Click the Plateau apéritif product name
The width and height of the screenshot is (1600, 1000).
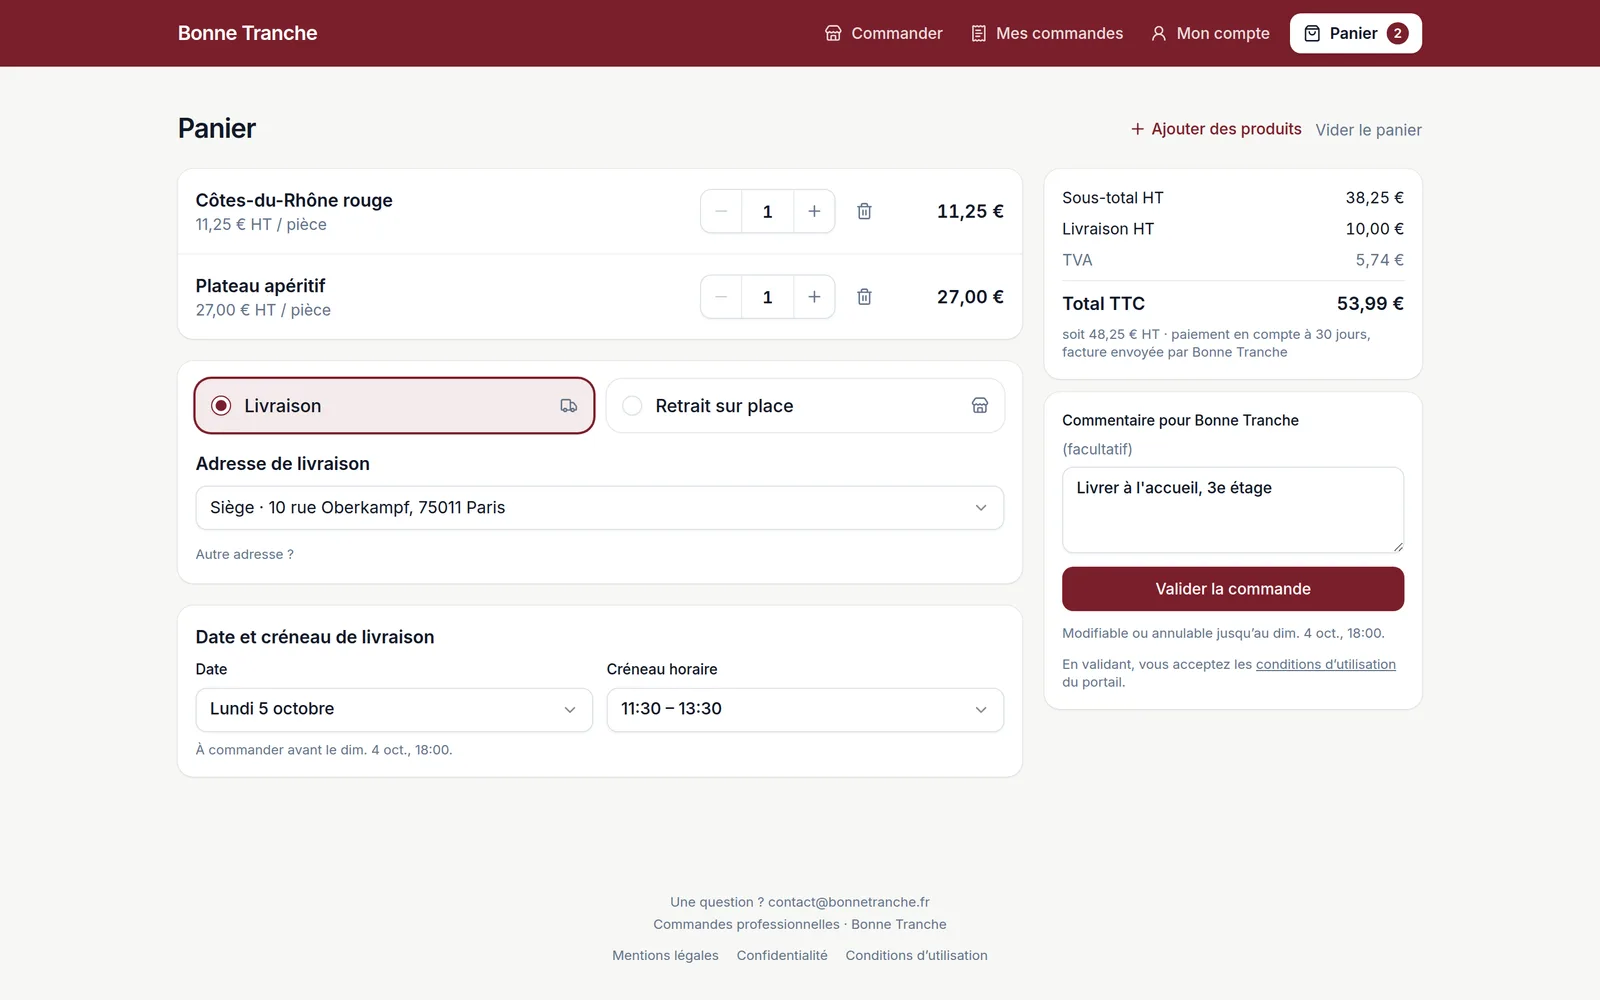[261, 286]
